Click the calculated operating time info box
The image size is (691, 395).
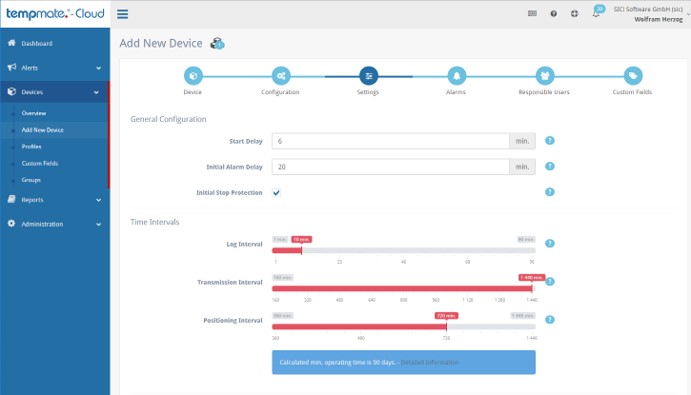tap(404, 362)
